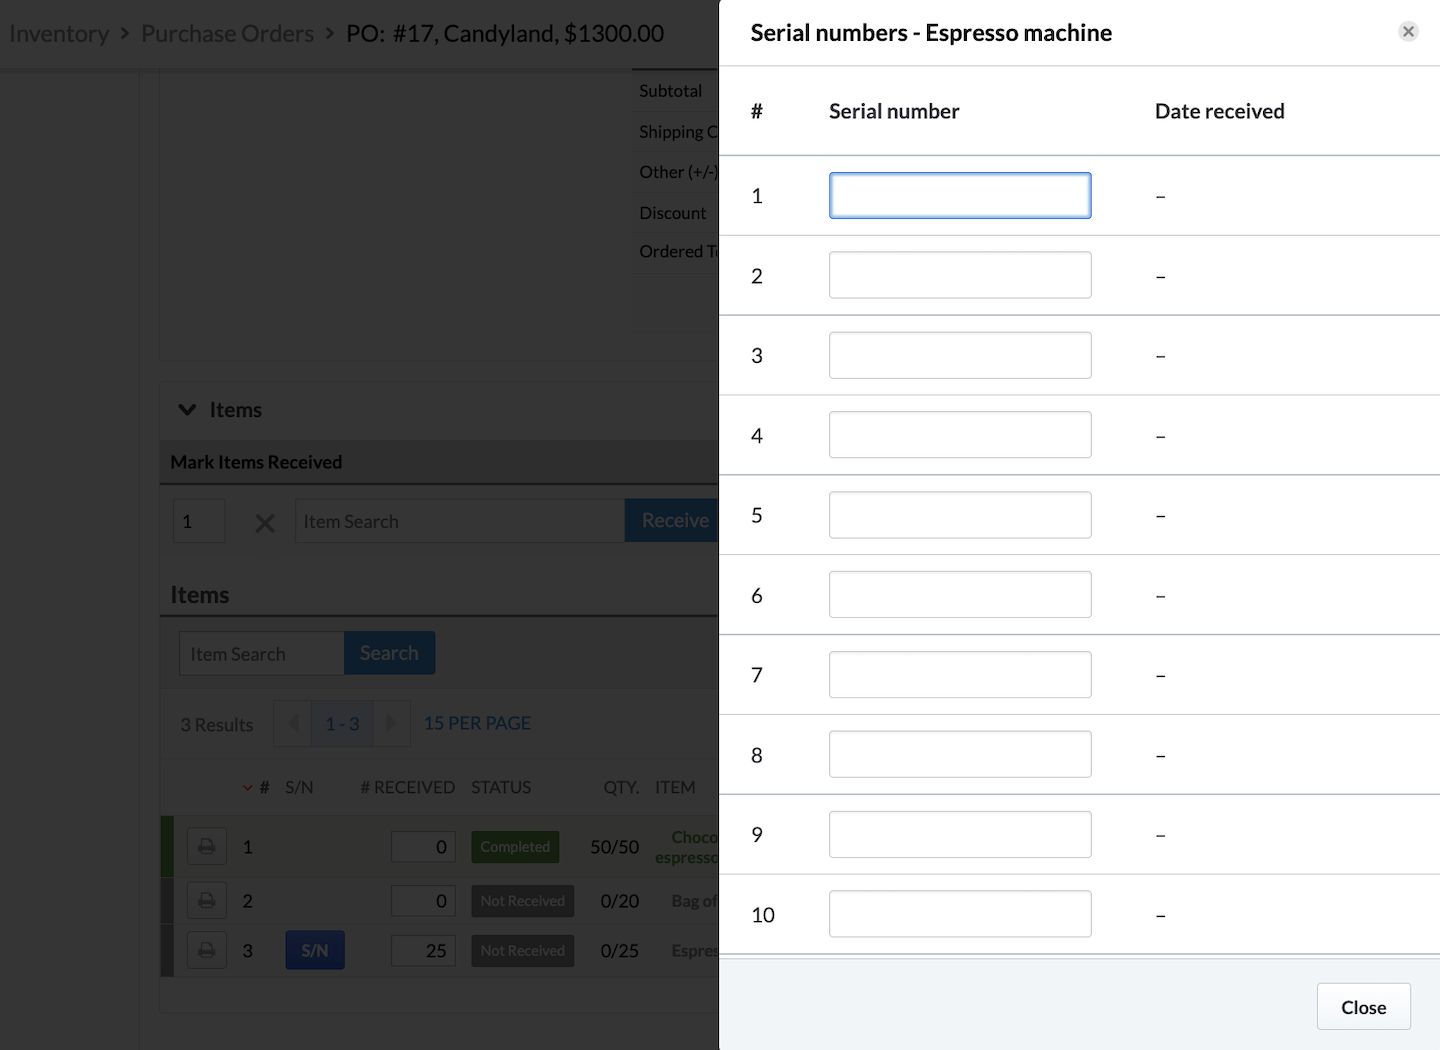Click the print icon for item row 3
This screenshot has height=1050, width=1440.
pos(207,950)
